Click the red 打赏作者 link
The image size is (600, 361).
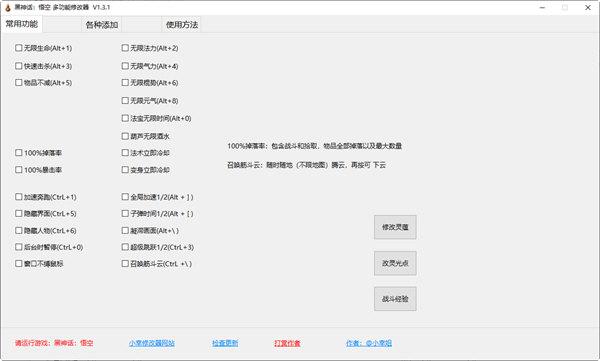[x=287, y=343]
